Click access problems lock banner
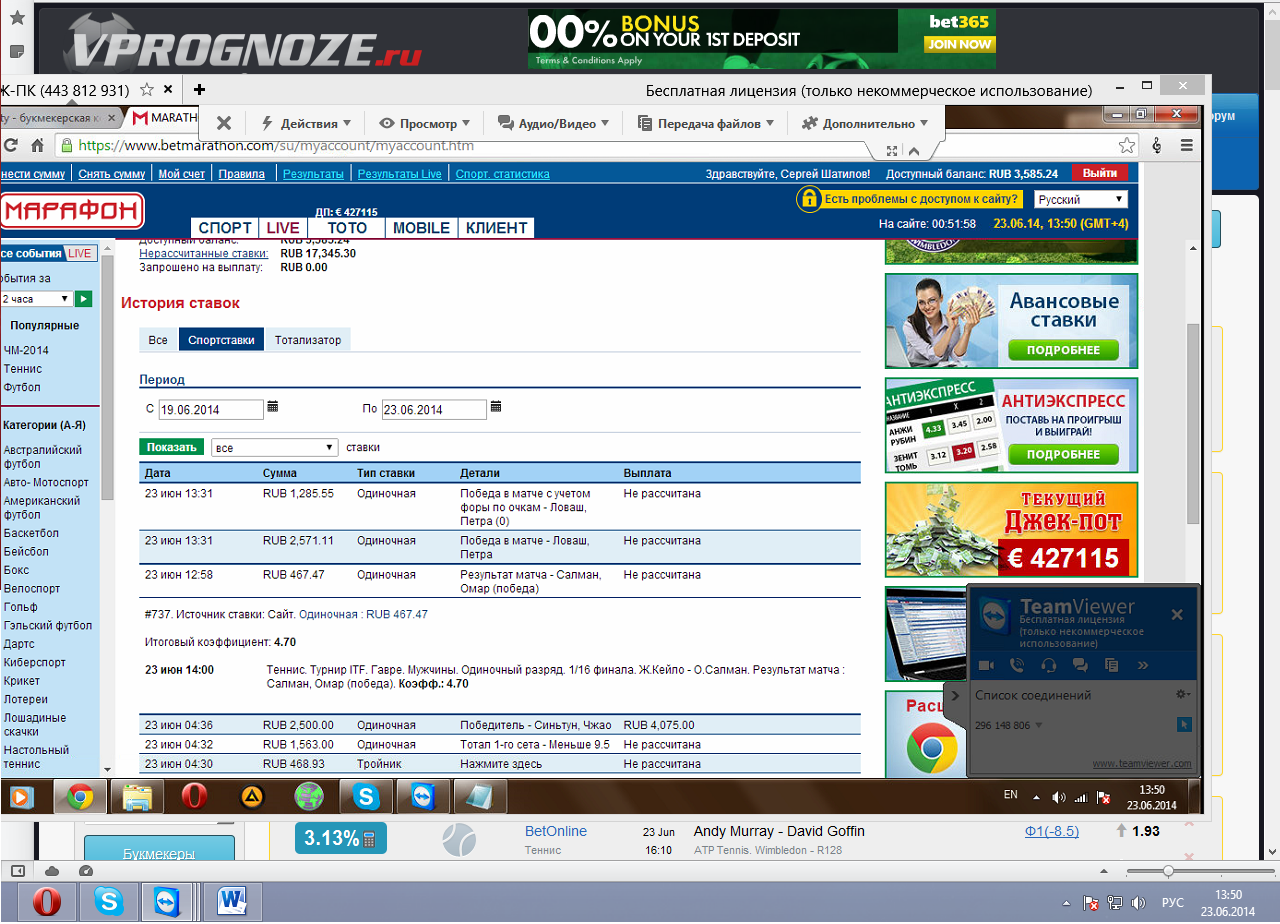Screen dimensions: 1280x924 click(909, 199)
